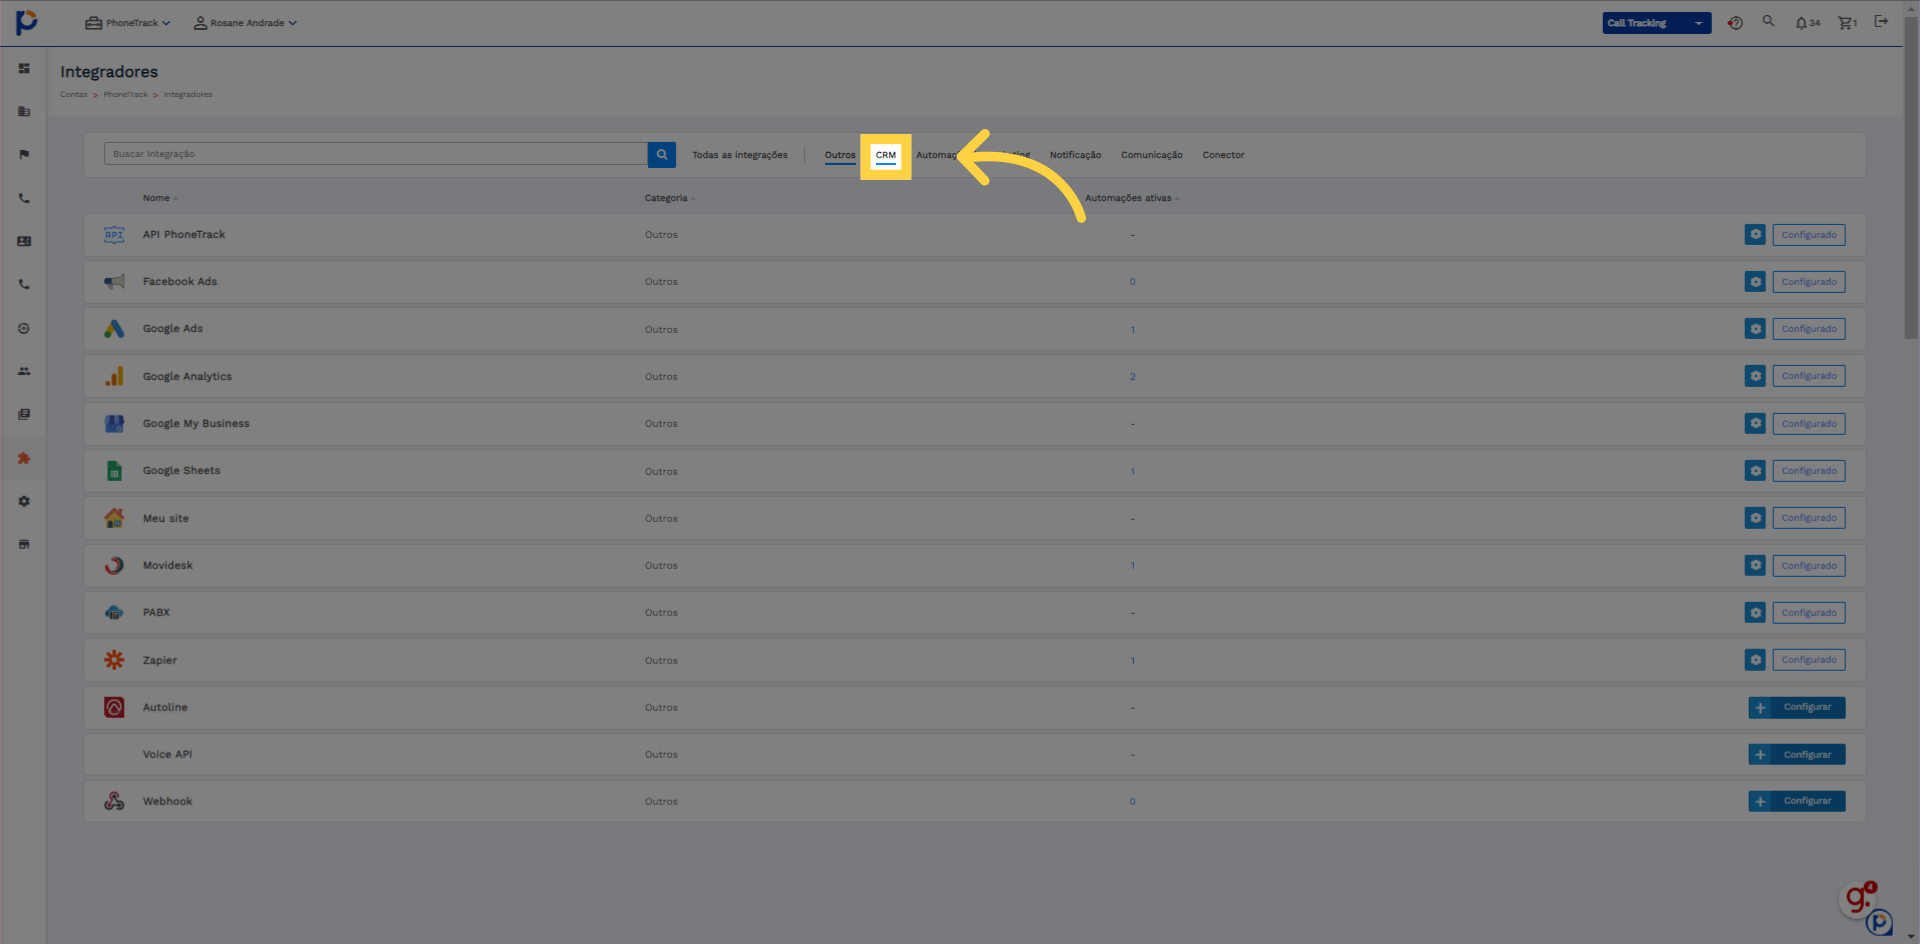Screen dimensions: 1920x944
Task: Open the contact card icon in the sidebar
Action: click(24, 241)
